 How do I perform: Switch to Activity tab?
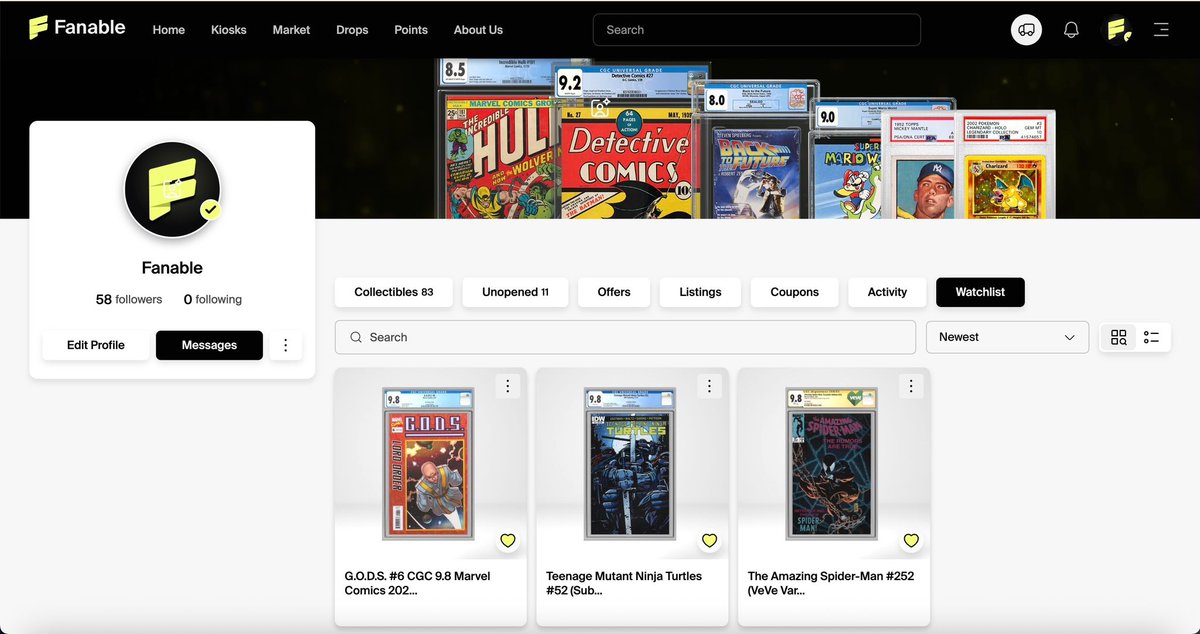887,292
